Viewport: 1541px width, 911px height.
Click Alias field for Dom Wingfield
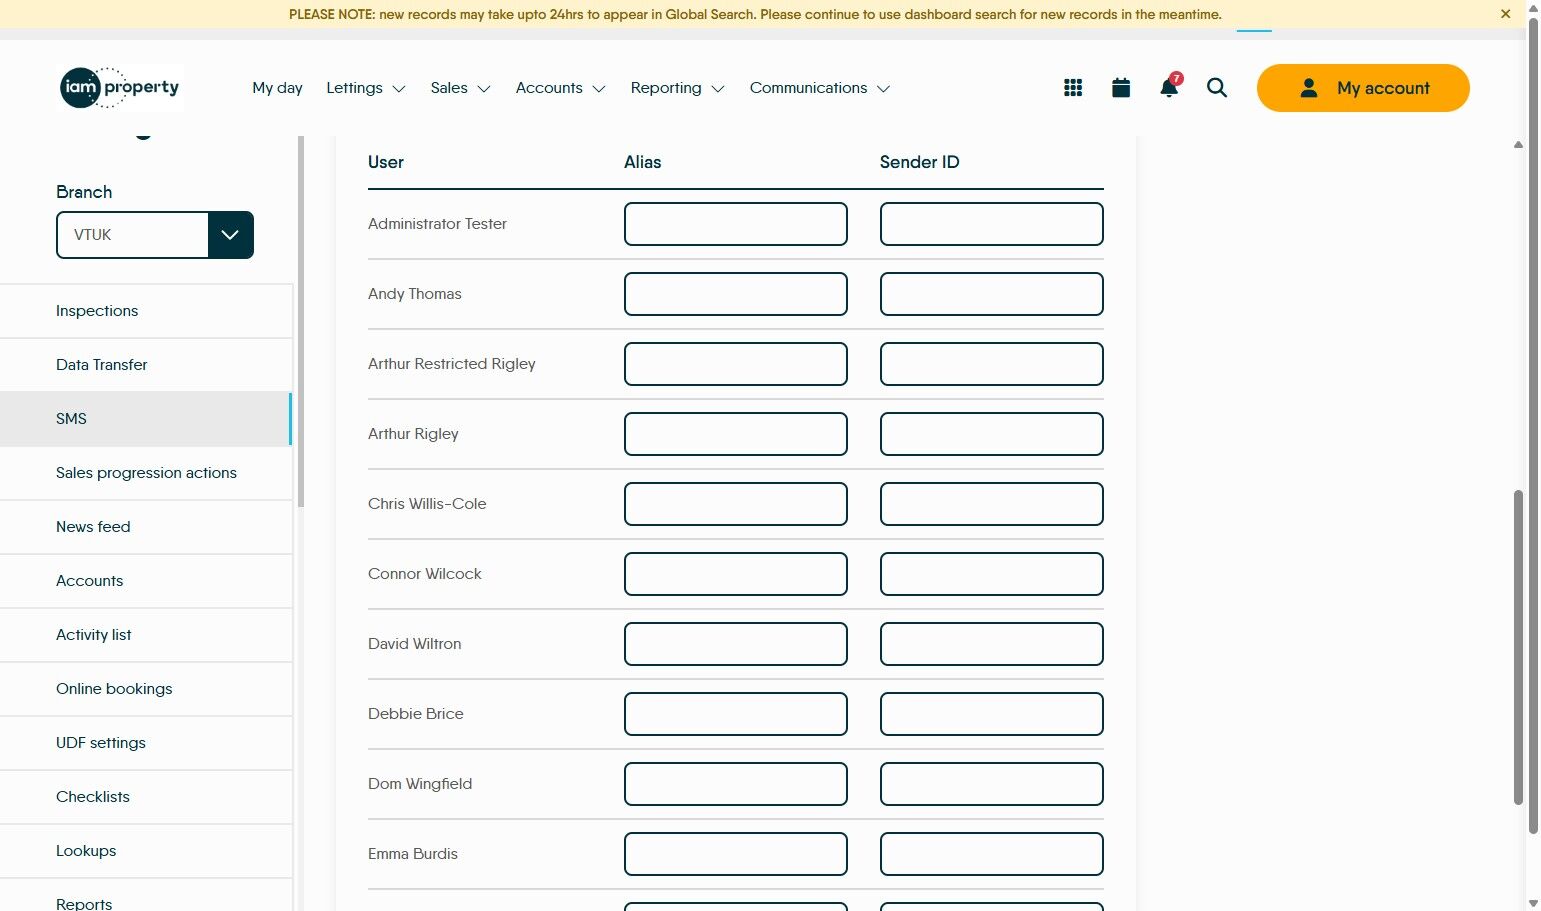point(736,784)
